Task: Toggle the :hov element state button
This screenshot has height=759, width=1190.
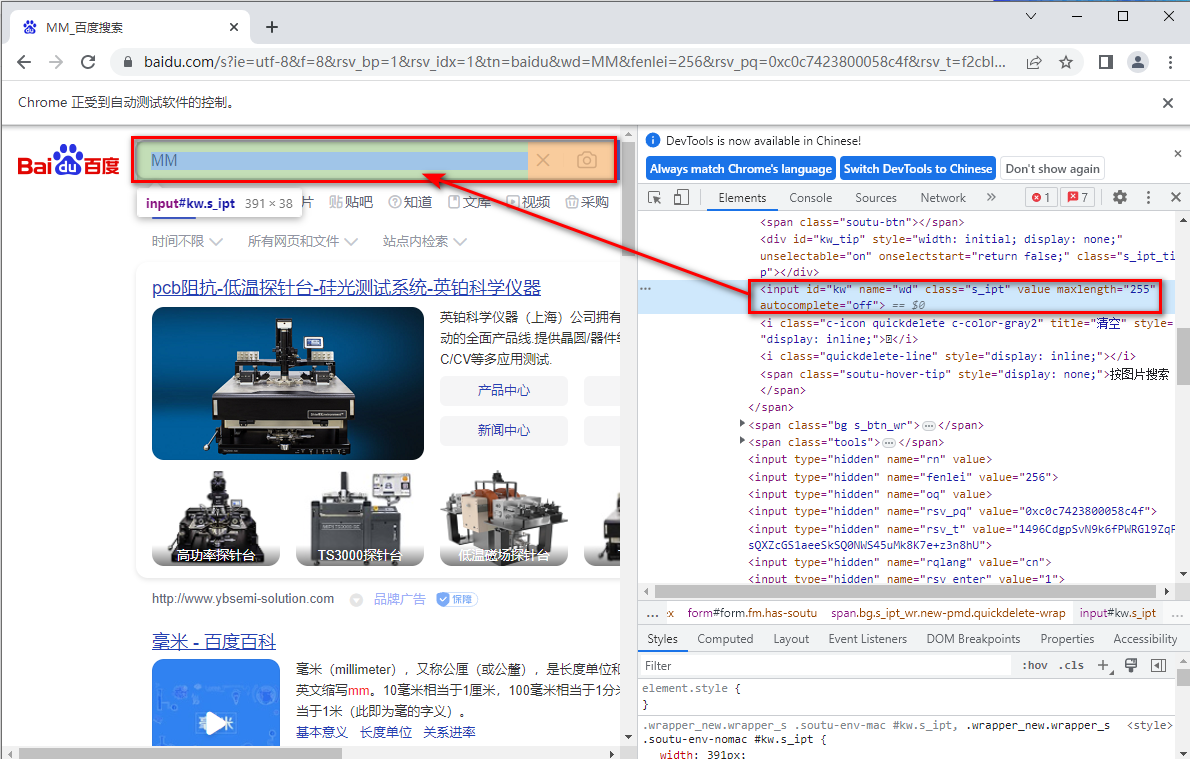Action: coord(1034,666)
